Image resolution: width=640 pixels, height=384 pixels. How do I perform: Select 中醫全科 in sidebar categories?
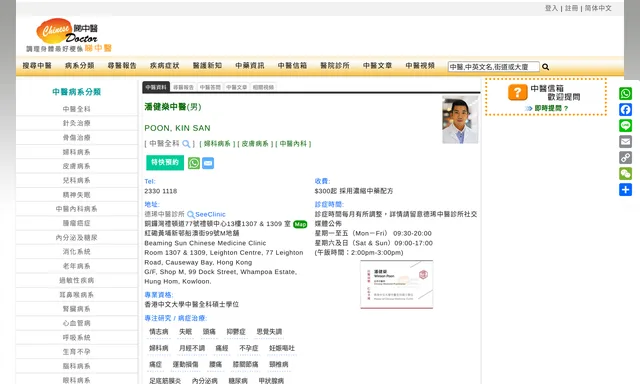[x=77, y=109]
